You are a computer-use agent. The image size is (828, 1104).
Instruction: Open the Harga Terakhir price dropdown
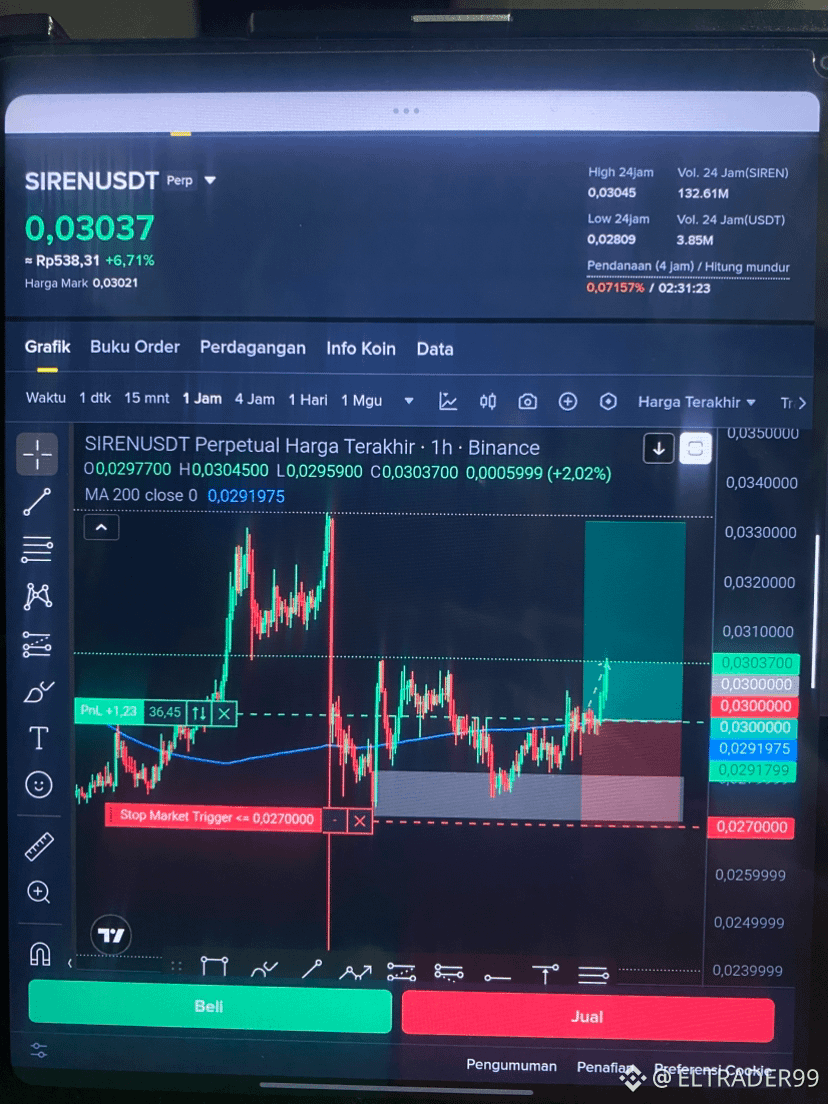click(x=696, y=402)
